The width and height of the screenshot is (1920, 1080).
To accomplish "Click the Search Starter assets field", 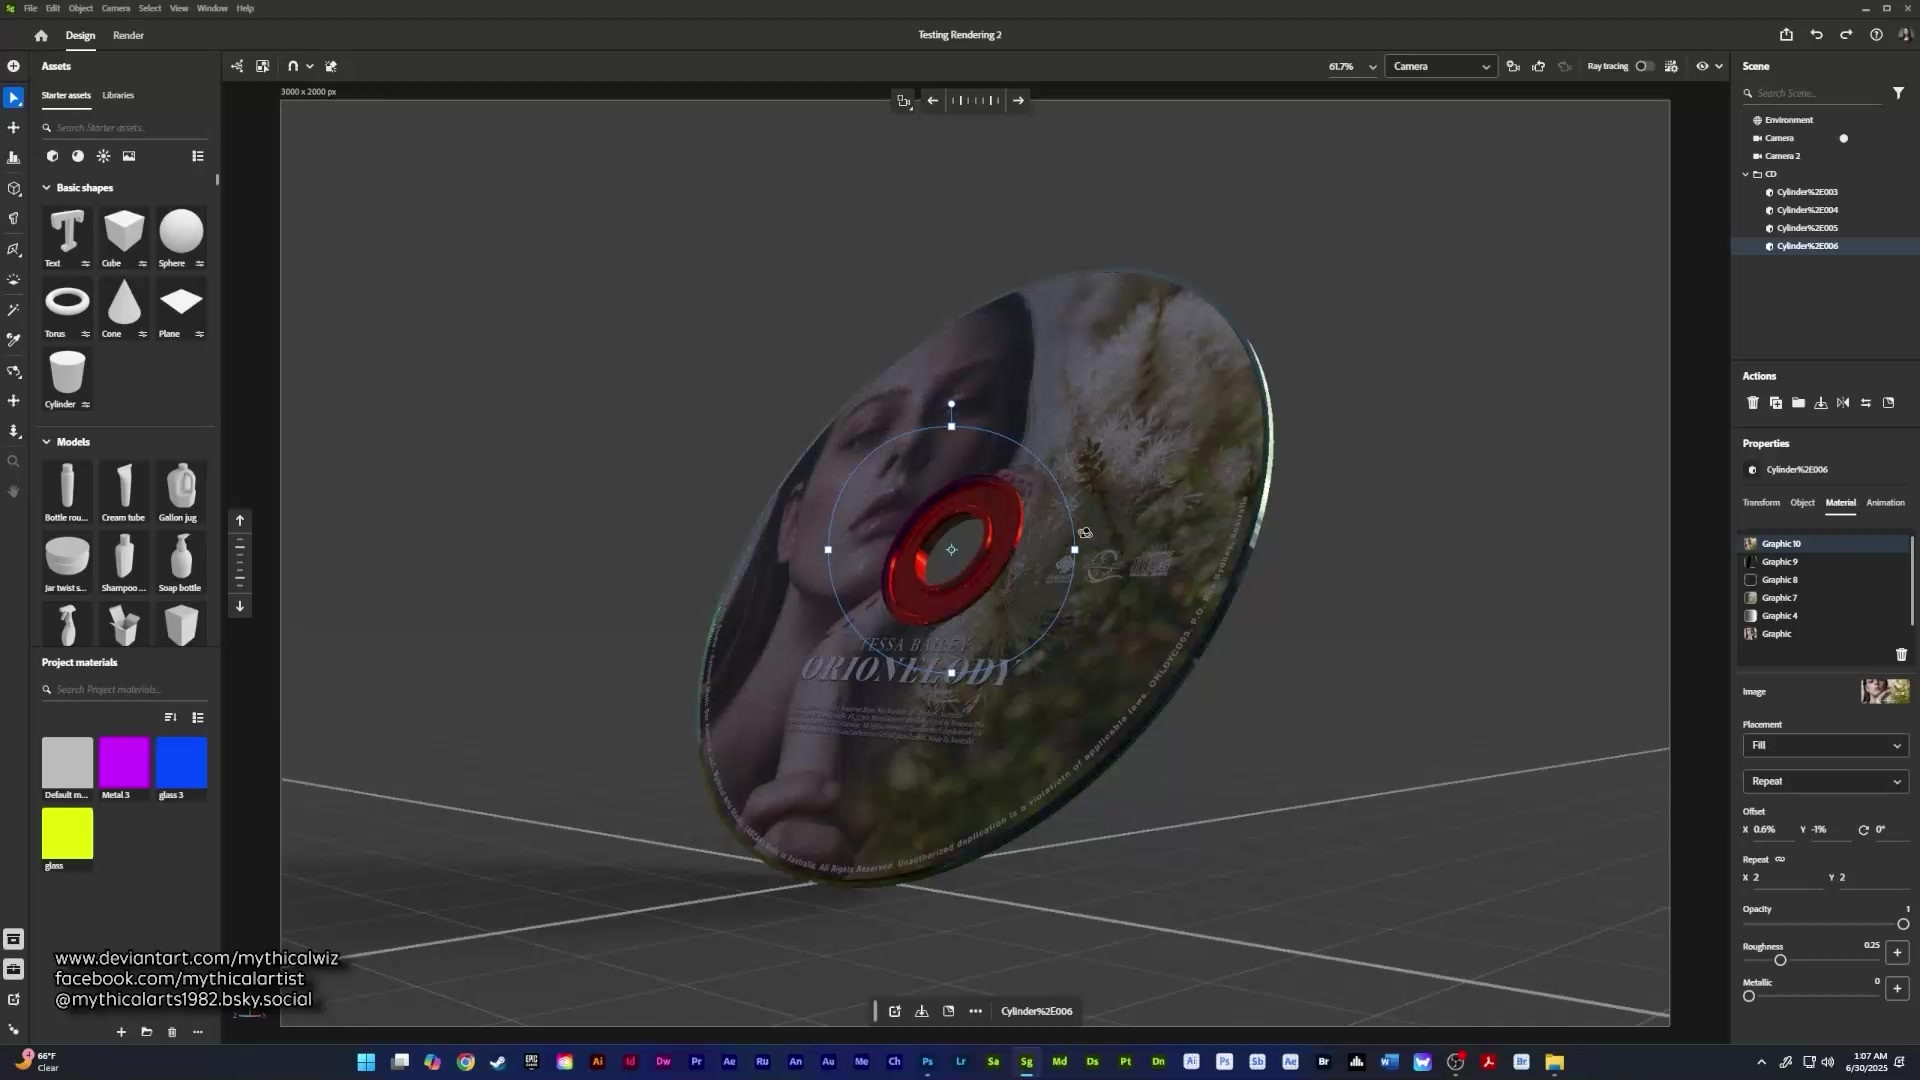I will point(125,128).
